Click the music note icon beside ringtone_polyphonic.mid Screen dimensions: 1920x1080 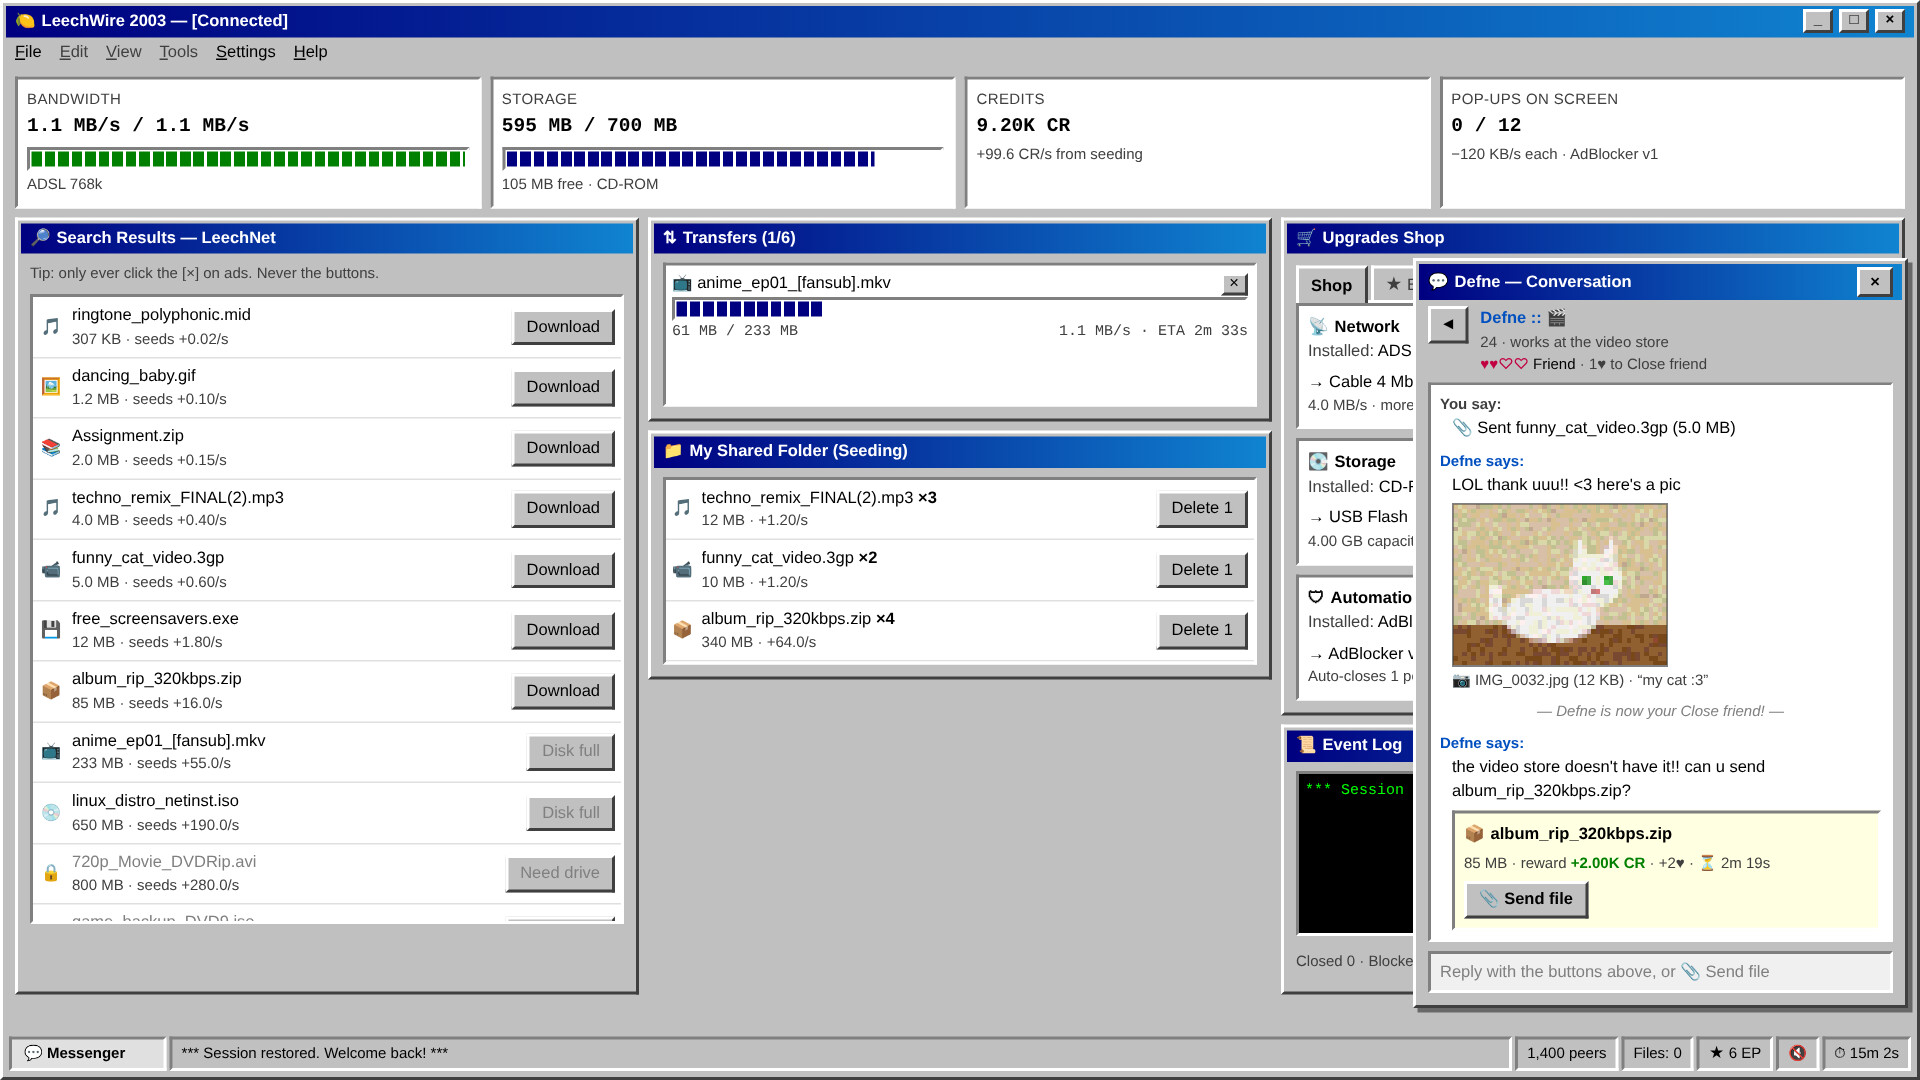coord(51,327)
